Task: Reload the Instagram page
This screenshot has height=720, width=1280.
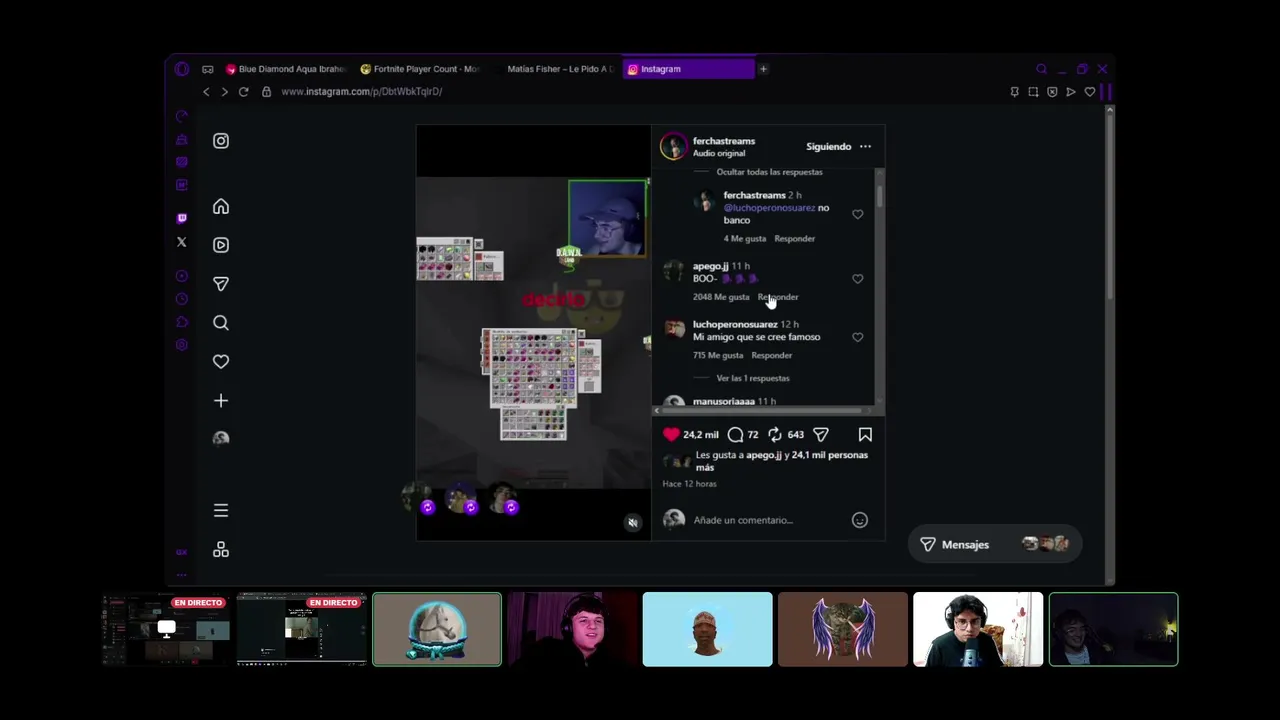Action: pos(243,92)
